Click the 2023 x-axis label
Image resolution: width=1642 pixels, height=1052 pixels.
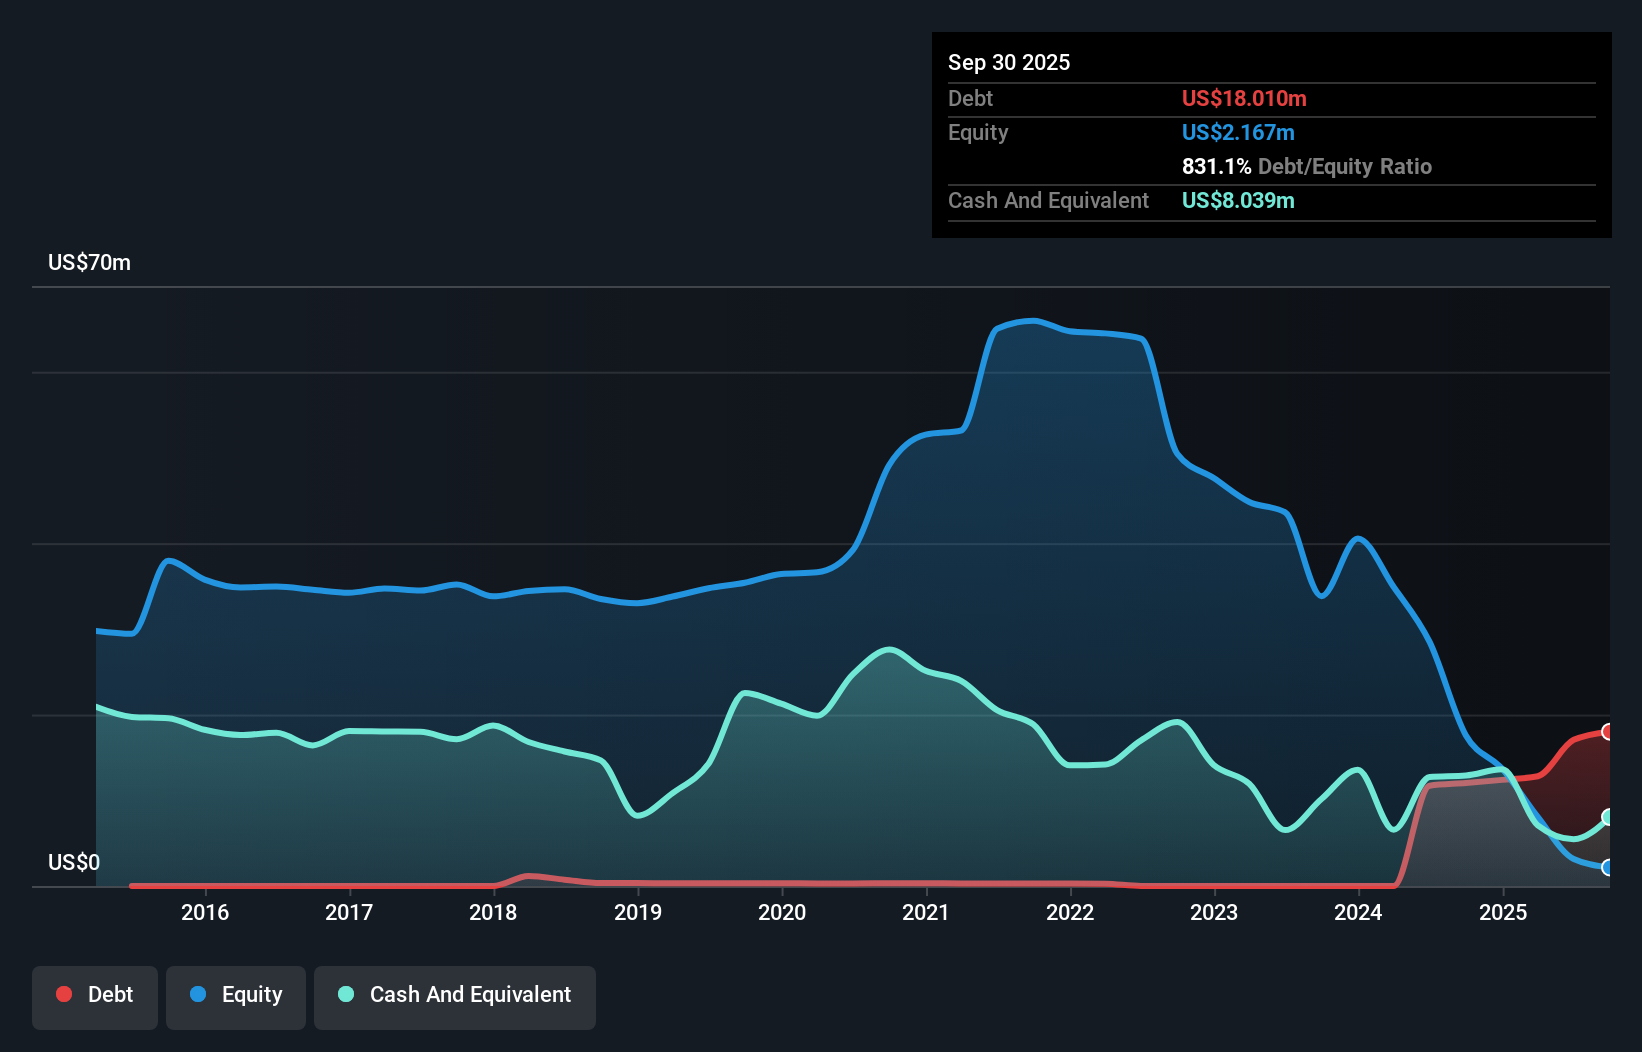tap(1214, 912)
